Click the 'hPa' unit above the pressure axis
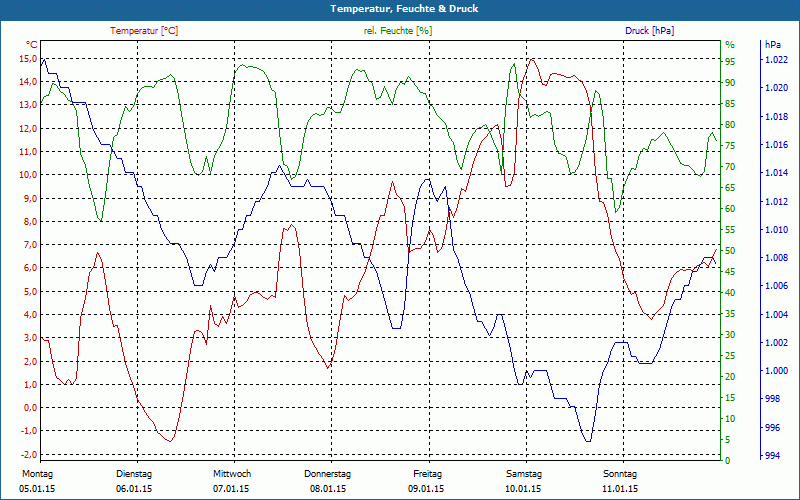 click(x=772, y=45)
